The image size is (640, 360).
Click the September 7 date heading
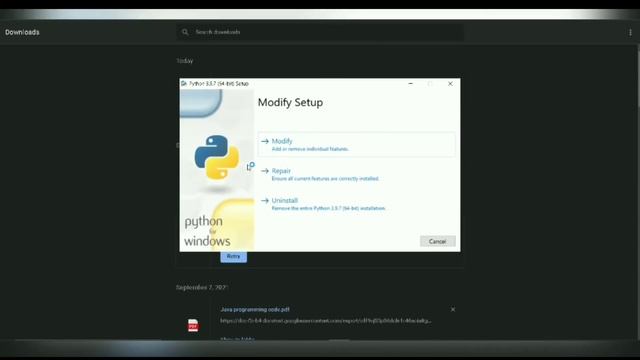pos(202,287)
